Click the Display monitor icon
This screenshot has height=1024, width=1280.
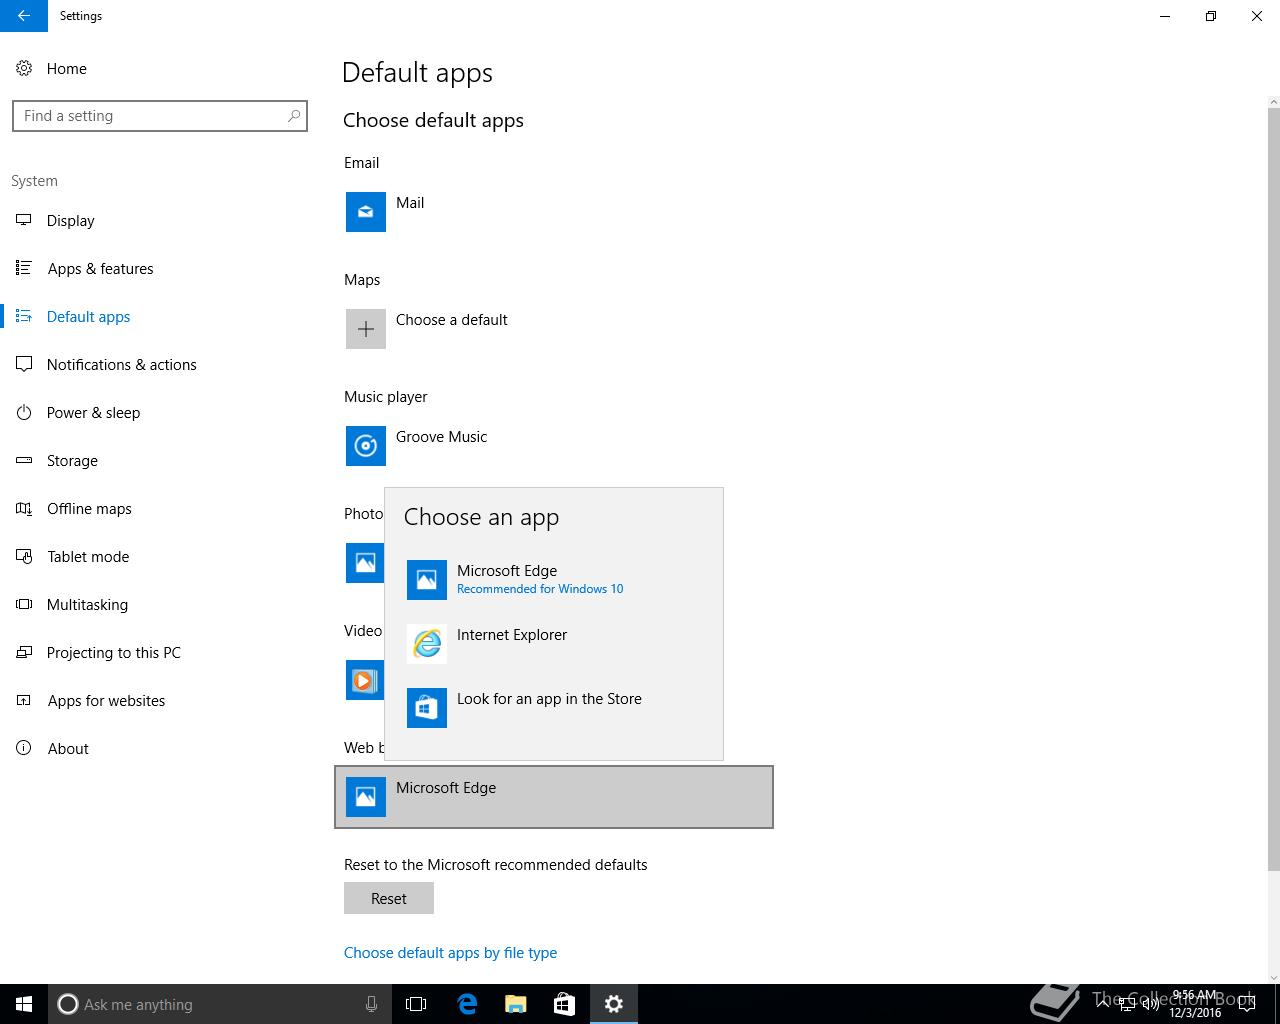[24, 220]
